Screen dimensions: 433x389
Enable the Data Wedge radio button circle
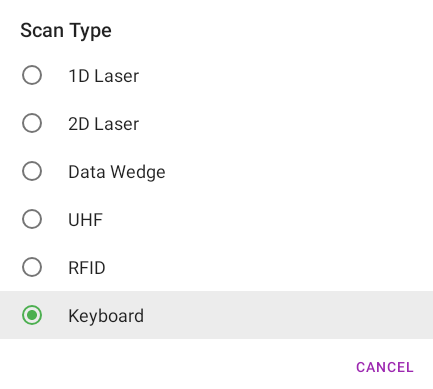[x=32, y=171]
